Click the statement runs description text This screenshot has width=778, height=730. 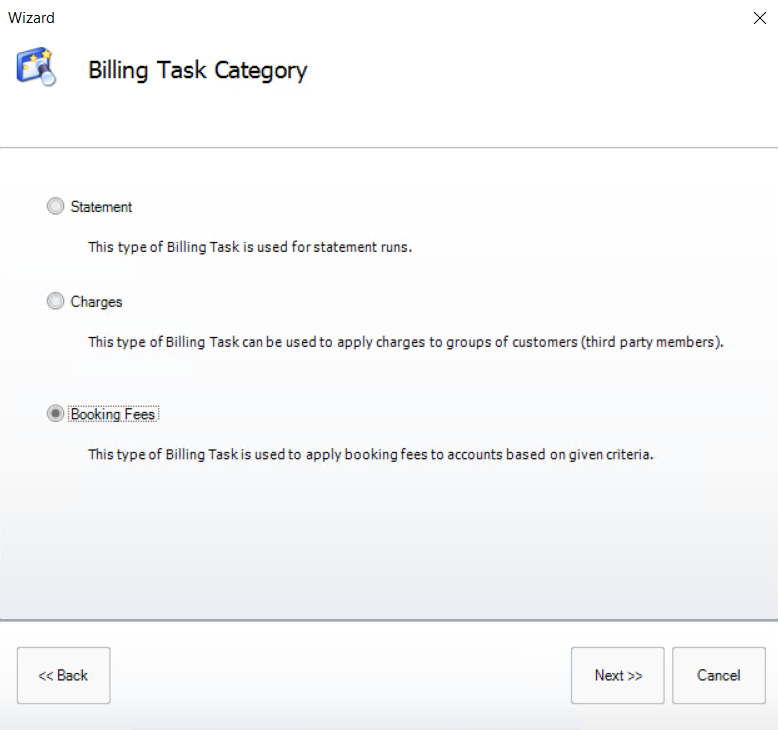250,247
